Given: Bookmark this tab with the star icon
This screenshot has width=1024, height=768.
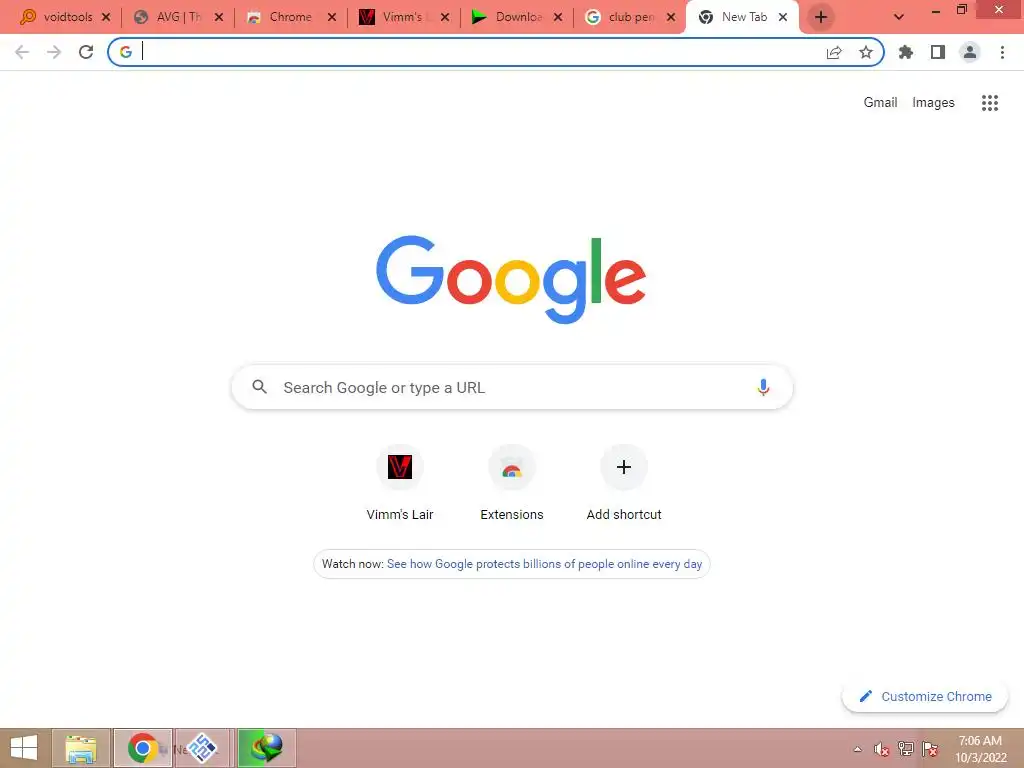Looking at the screenshot, I should pos(866,52).
